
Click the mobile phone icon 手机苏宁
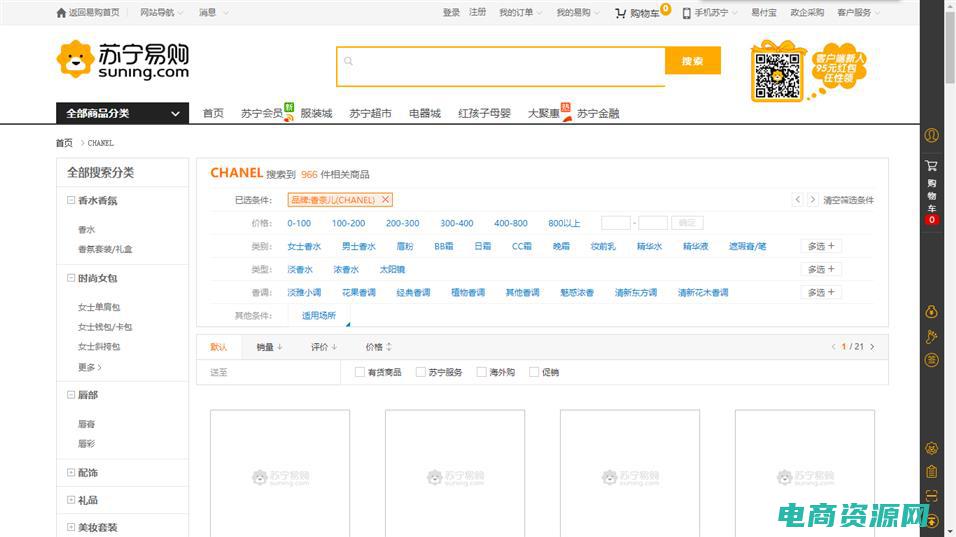[687, 13]
